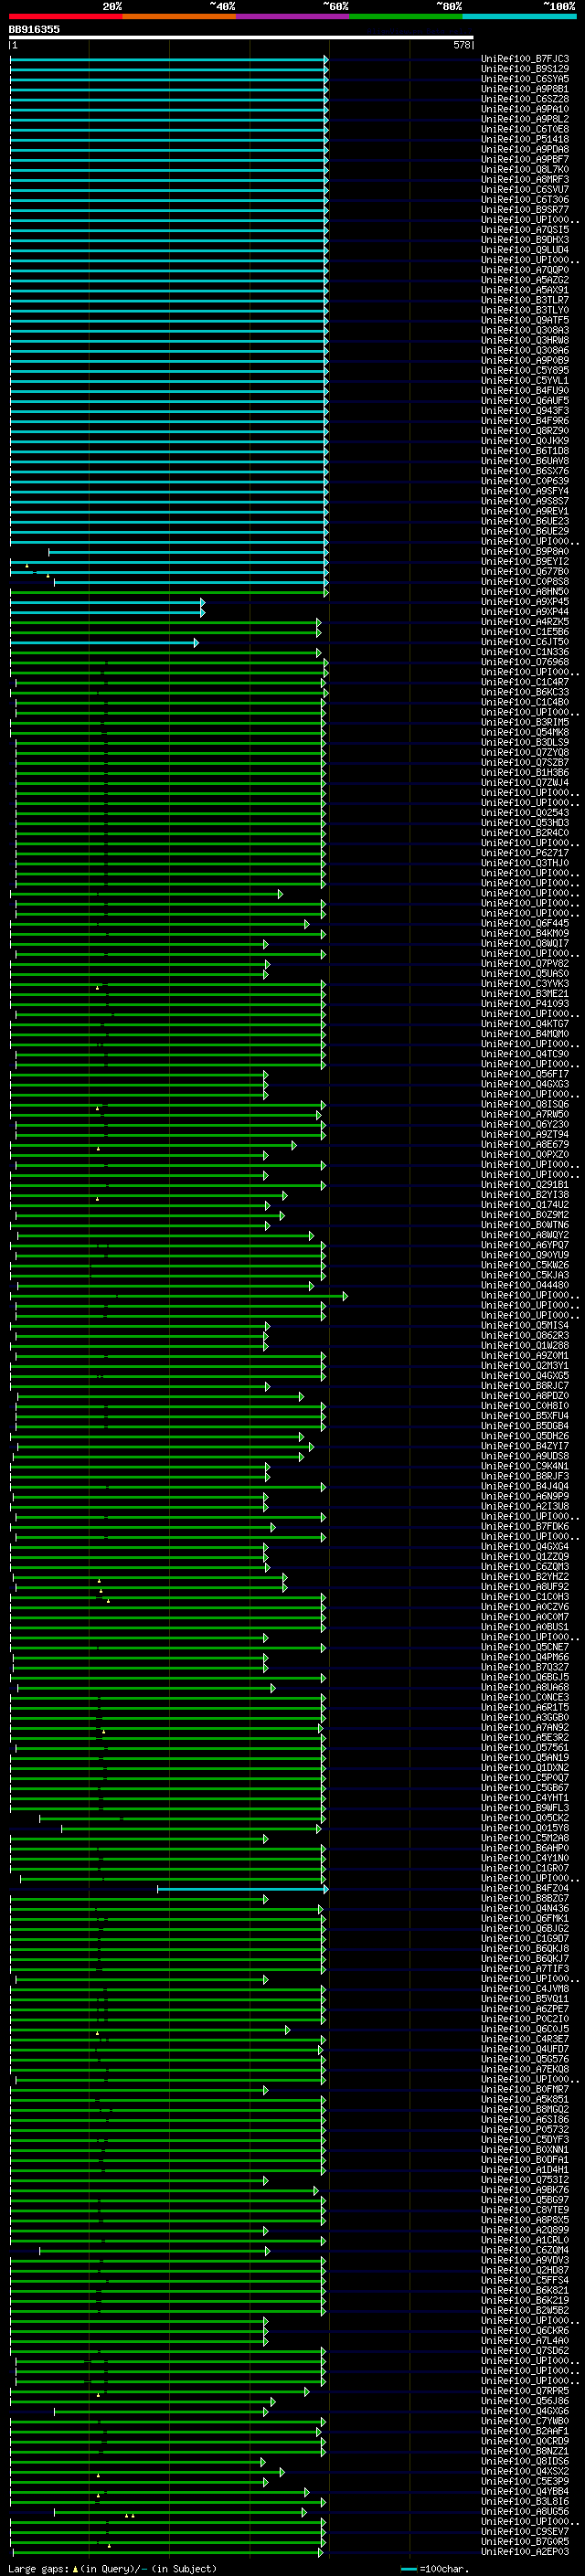Select hit label UniRef100_B3L8I6

pos(524,2501)
